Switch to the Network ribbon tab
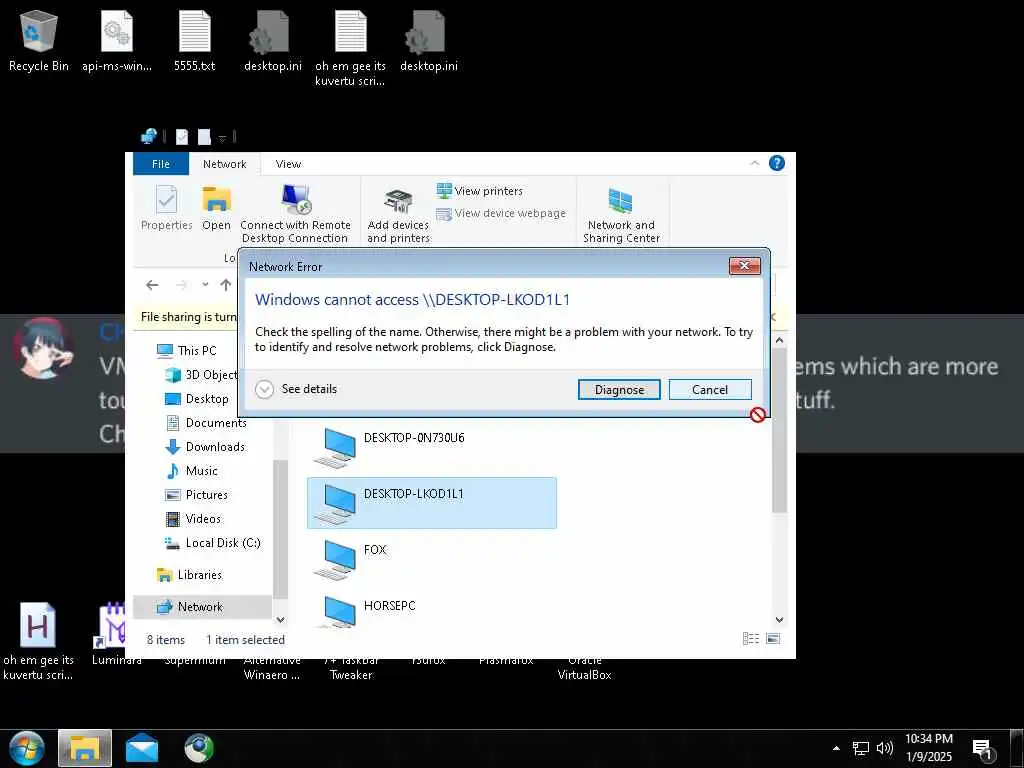This screenshot has width=1024, height=768. click(225, 164)
